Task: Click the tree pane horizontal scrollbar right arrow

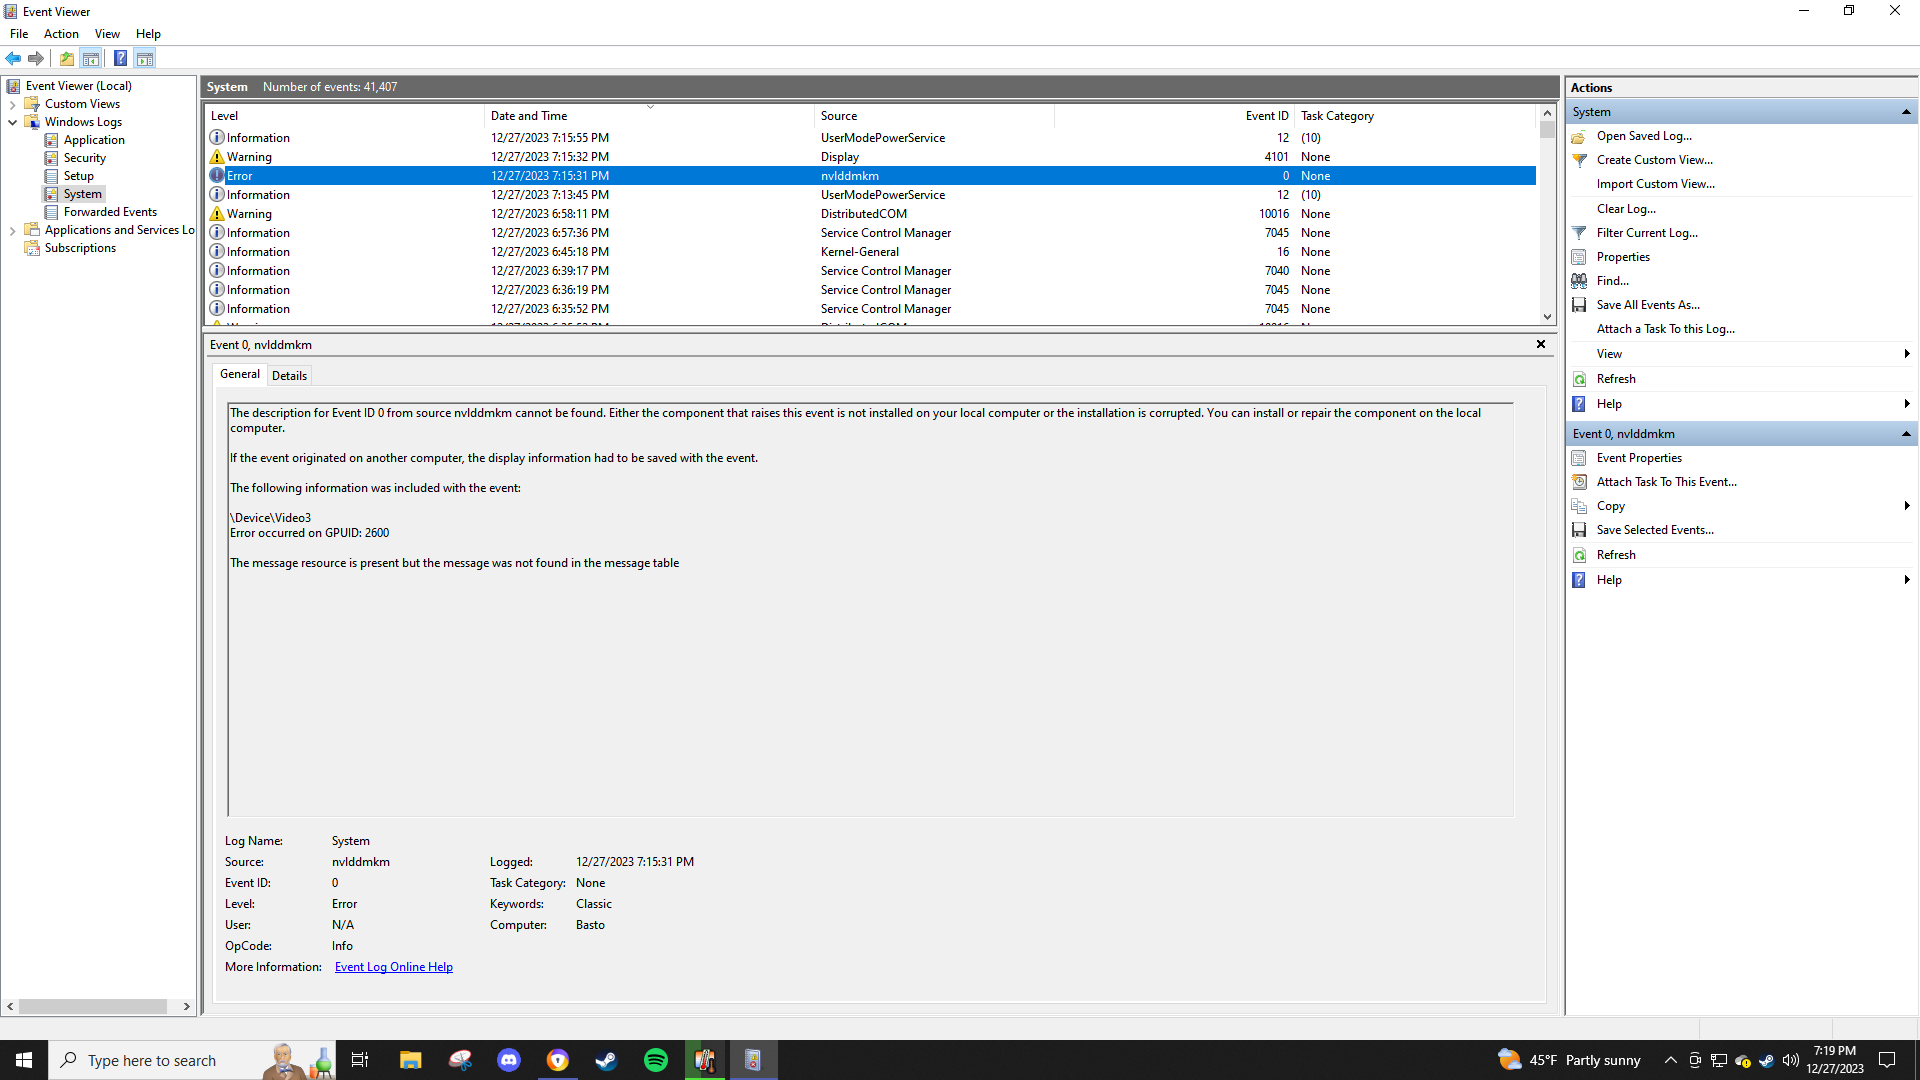Action: tap(186, 1007)
